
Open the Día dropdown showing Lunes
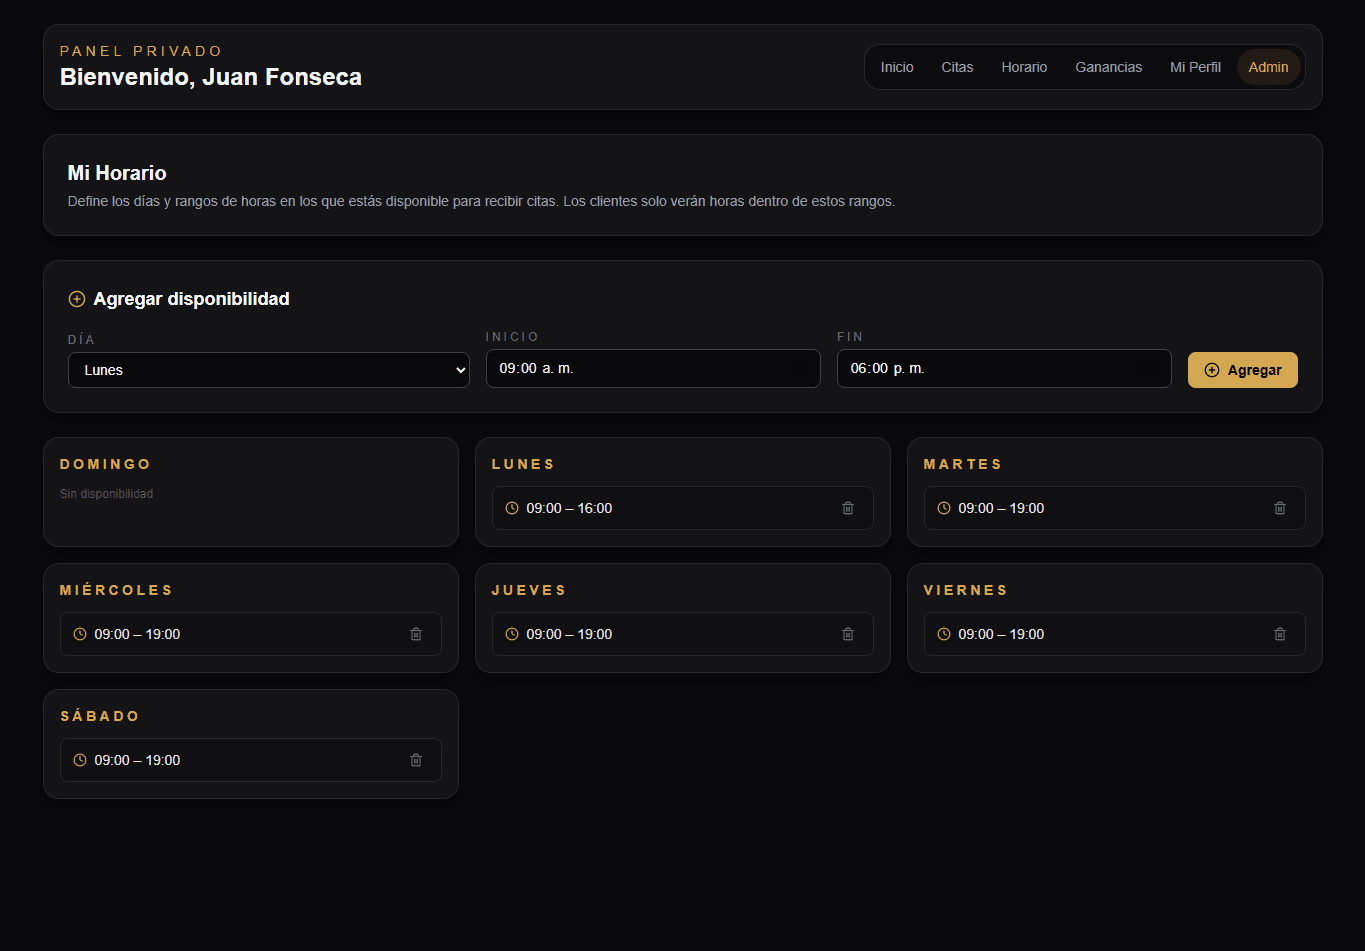click(269, 370)
